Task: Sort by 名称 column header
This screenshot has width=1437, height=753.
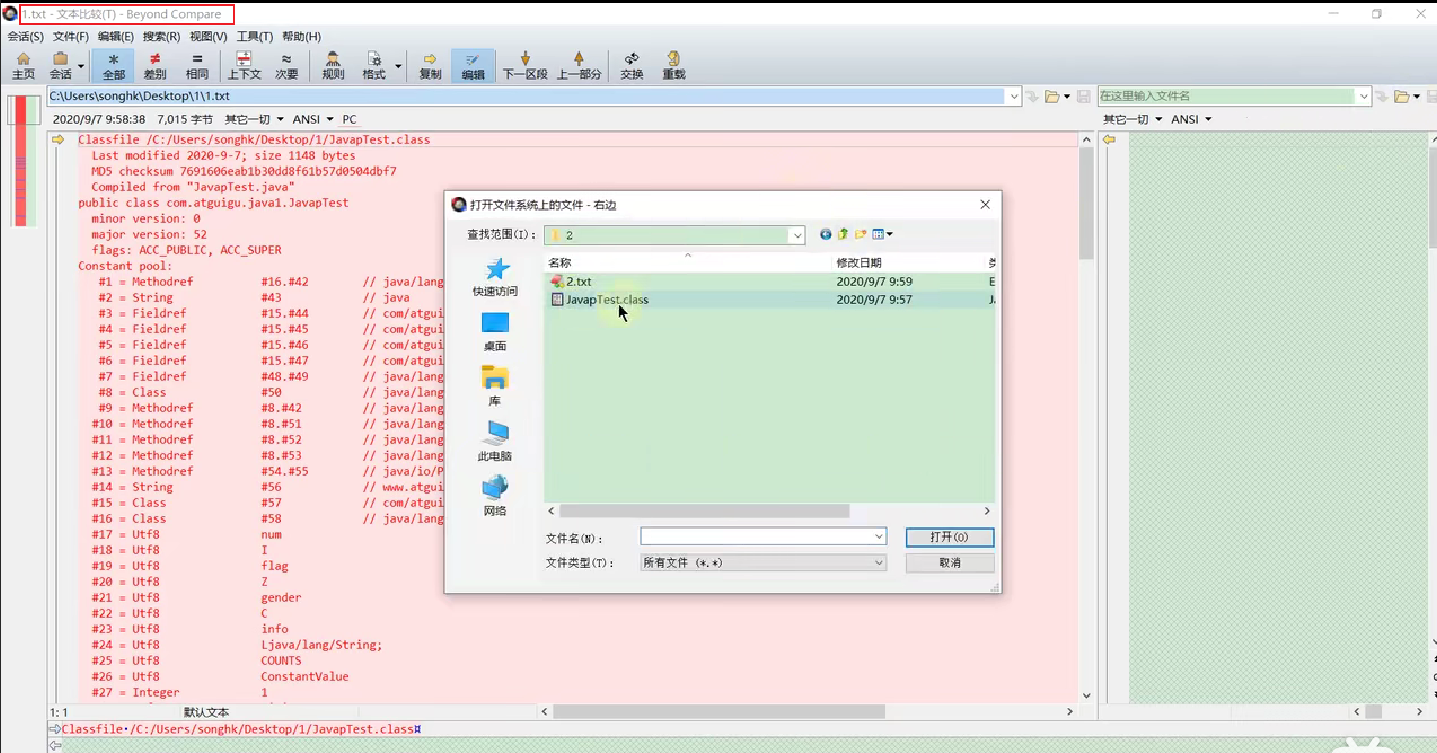Action: tap(688, 262)
